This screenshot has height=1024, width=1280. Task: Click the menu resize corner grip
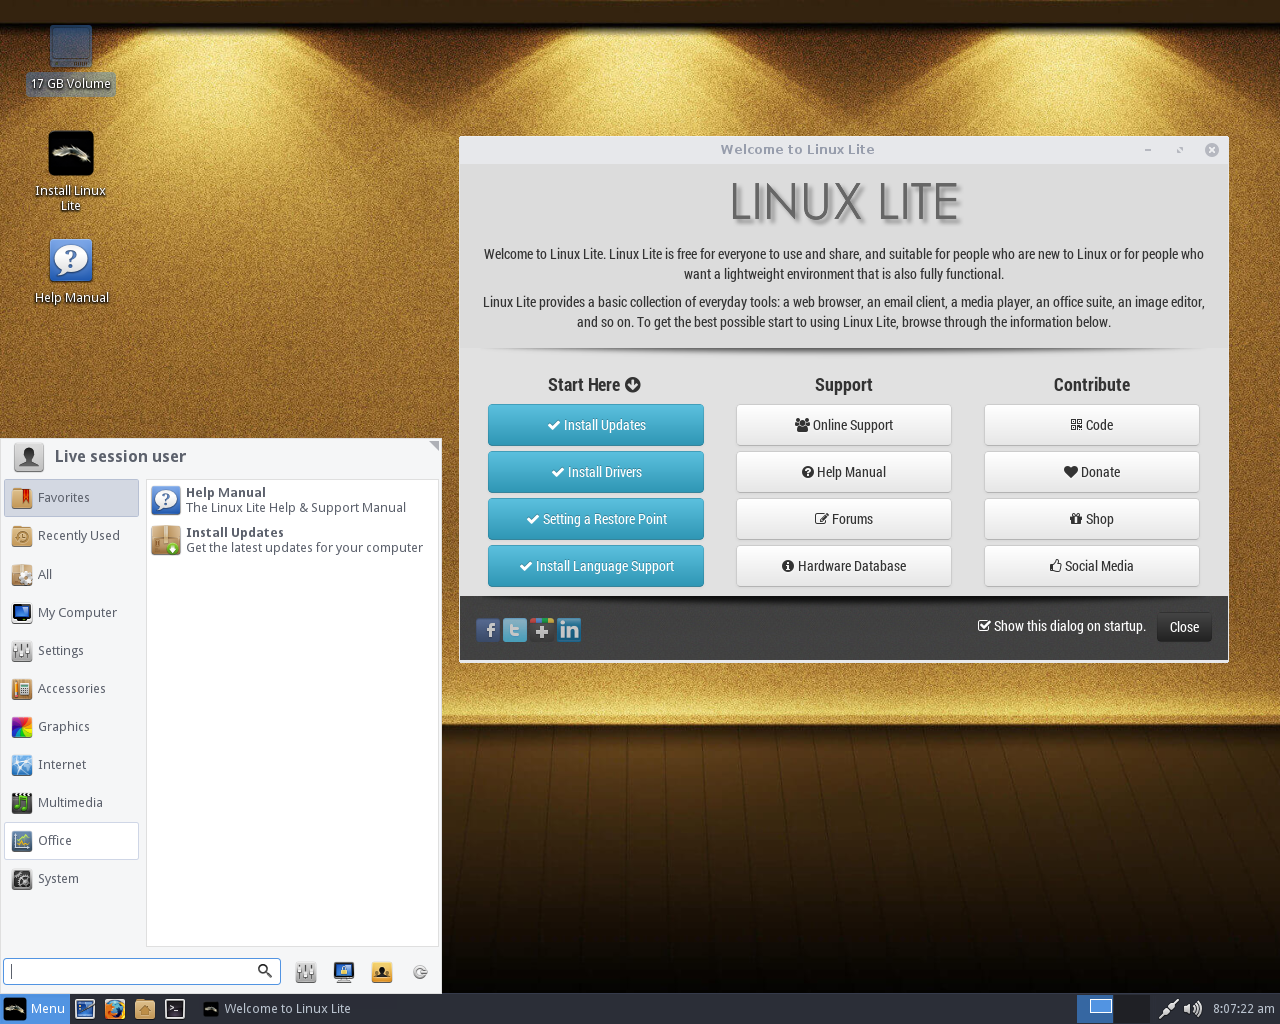[x=434, y=445]
